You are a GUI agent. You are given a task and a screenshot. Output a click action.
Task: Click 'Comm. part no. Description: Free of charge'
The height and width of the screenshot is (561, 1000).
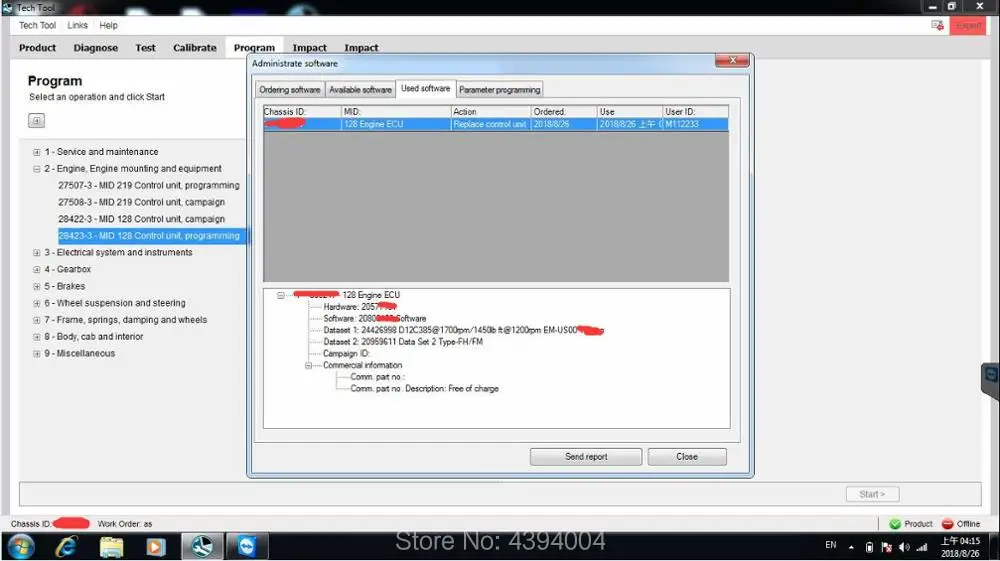click(x=424, y=388)
